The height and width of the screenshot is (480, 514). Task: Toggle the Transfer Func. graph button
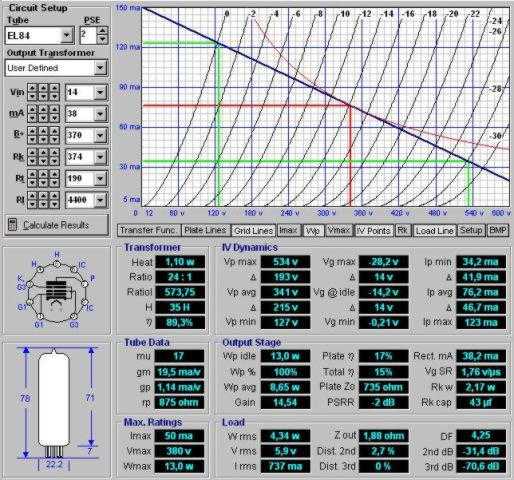click(148, 230)
